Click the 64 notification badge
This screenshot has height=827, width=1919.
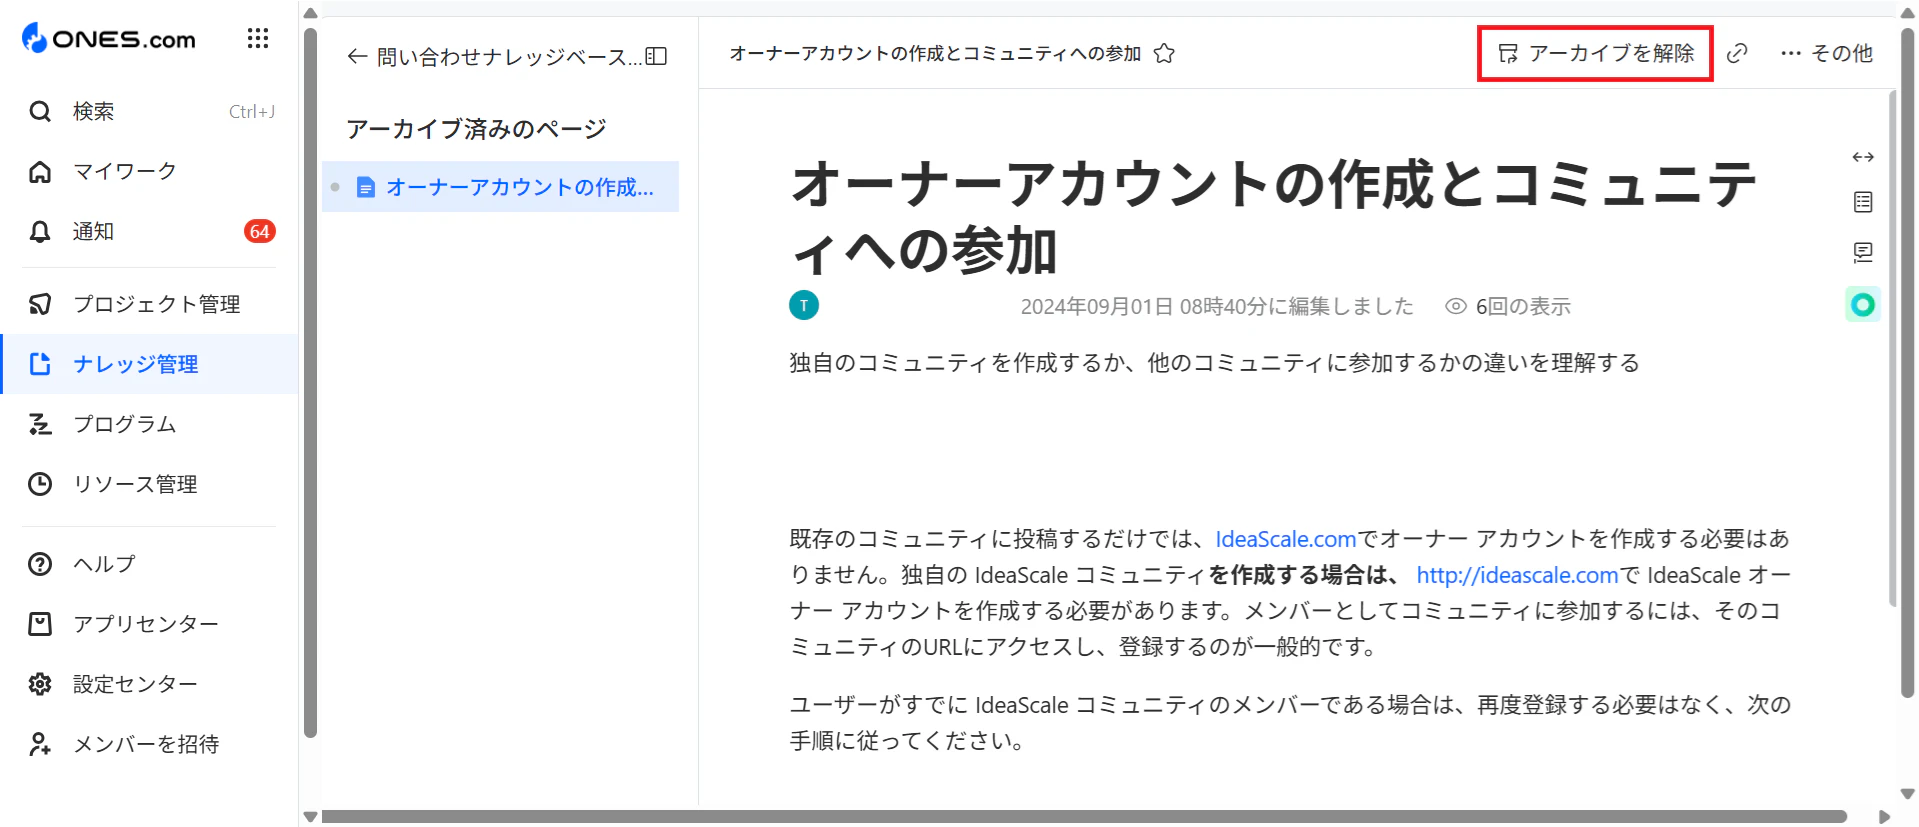(260, 231)
